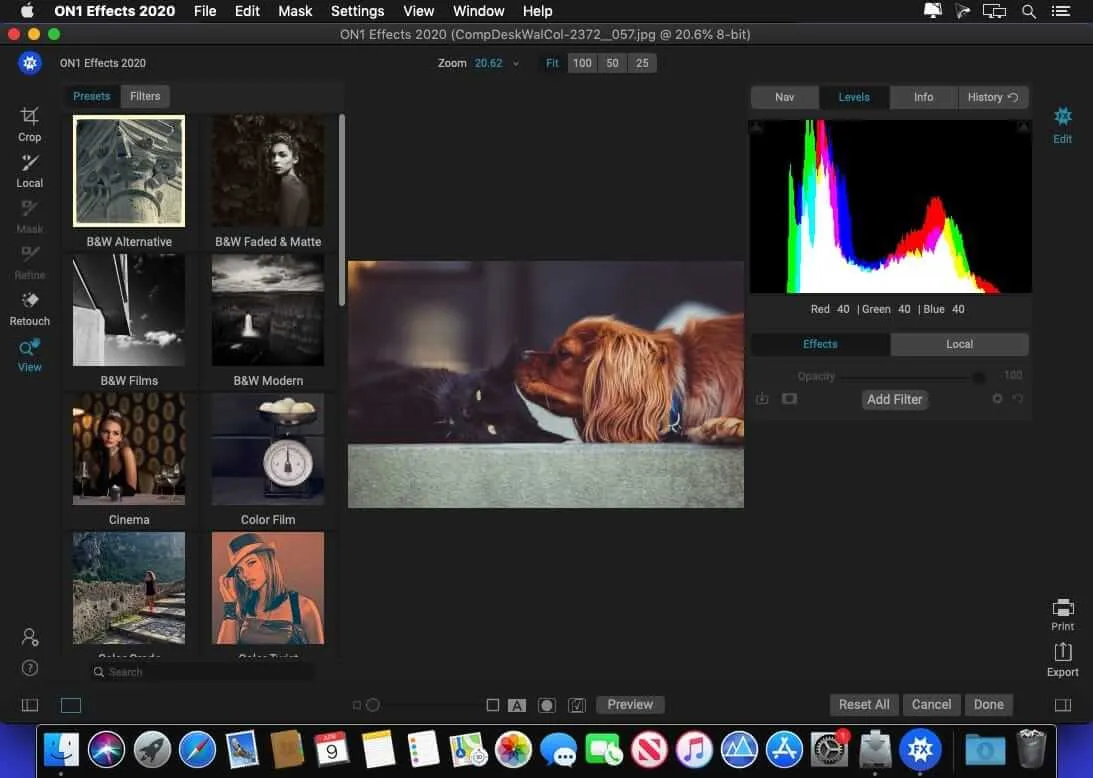Open the help question mark icon
The width and height of the screenshot is (1093, 778).
[30, 668]
